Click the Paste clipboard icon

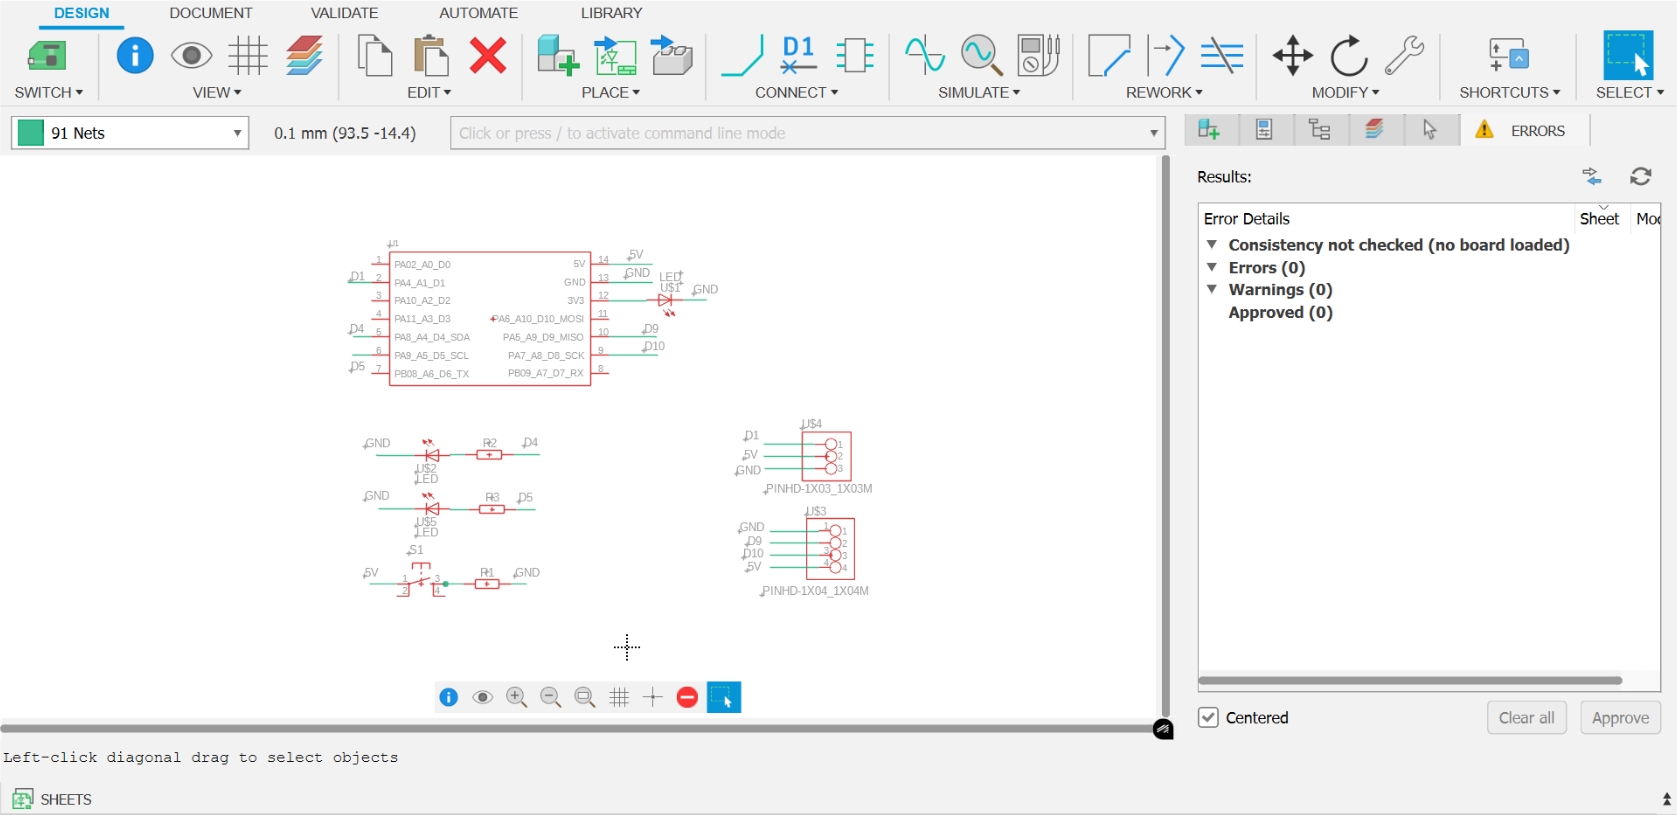point(431,56)
